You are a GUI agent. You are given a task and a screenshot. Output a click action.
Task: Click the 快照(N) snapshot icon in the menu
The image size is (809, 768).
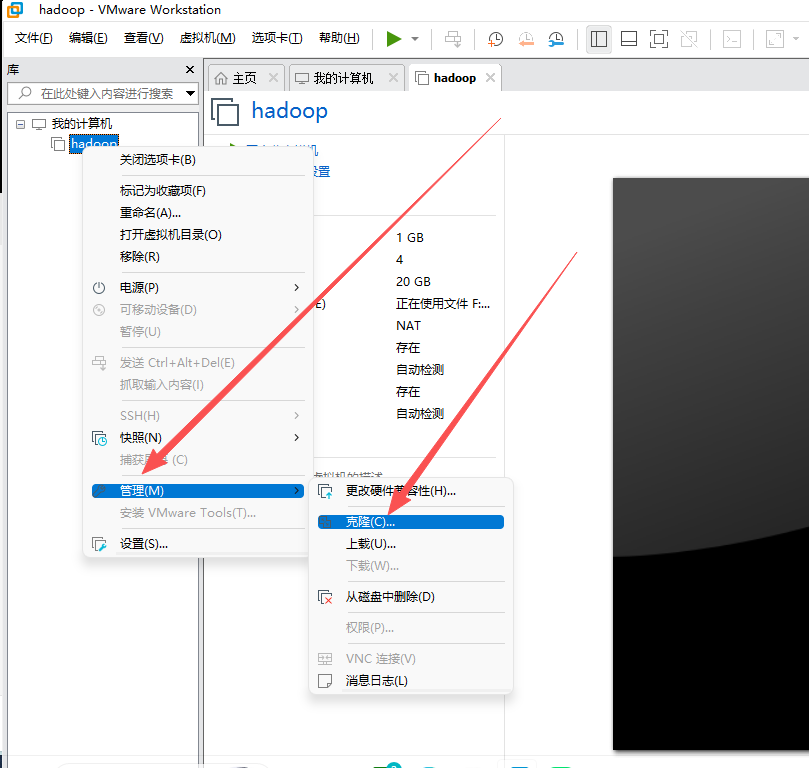pyautogui.click(x=99, y=438)
